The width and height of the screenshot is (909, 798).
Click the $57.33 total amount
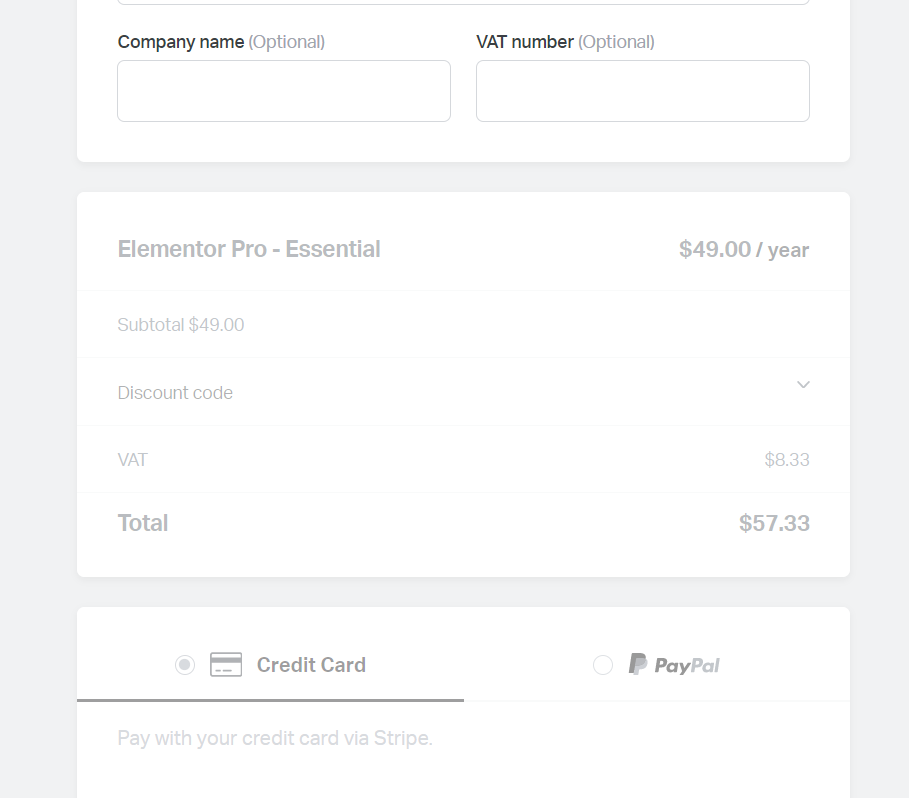pos(774,523)
